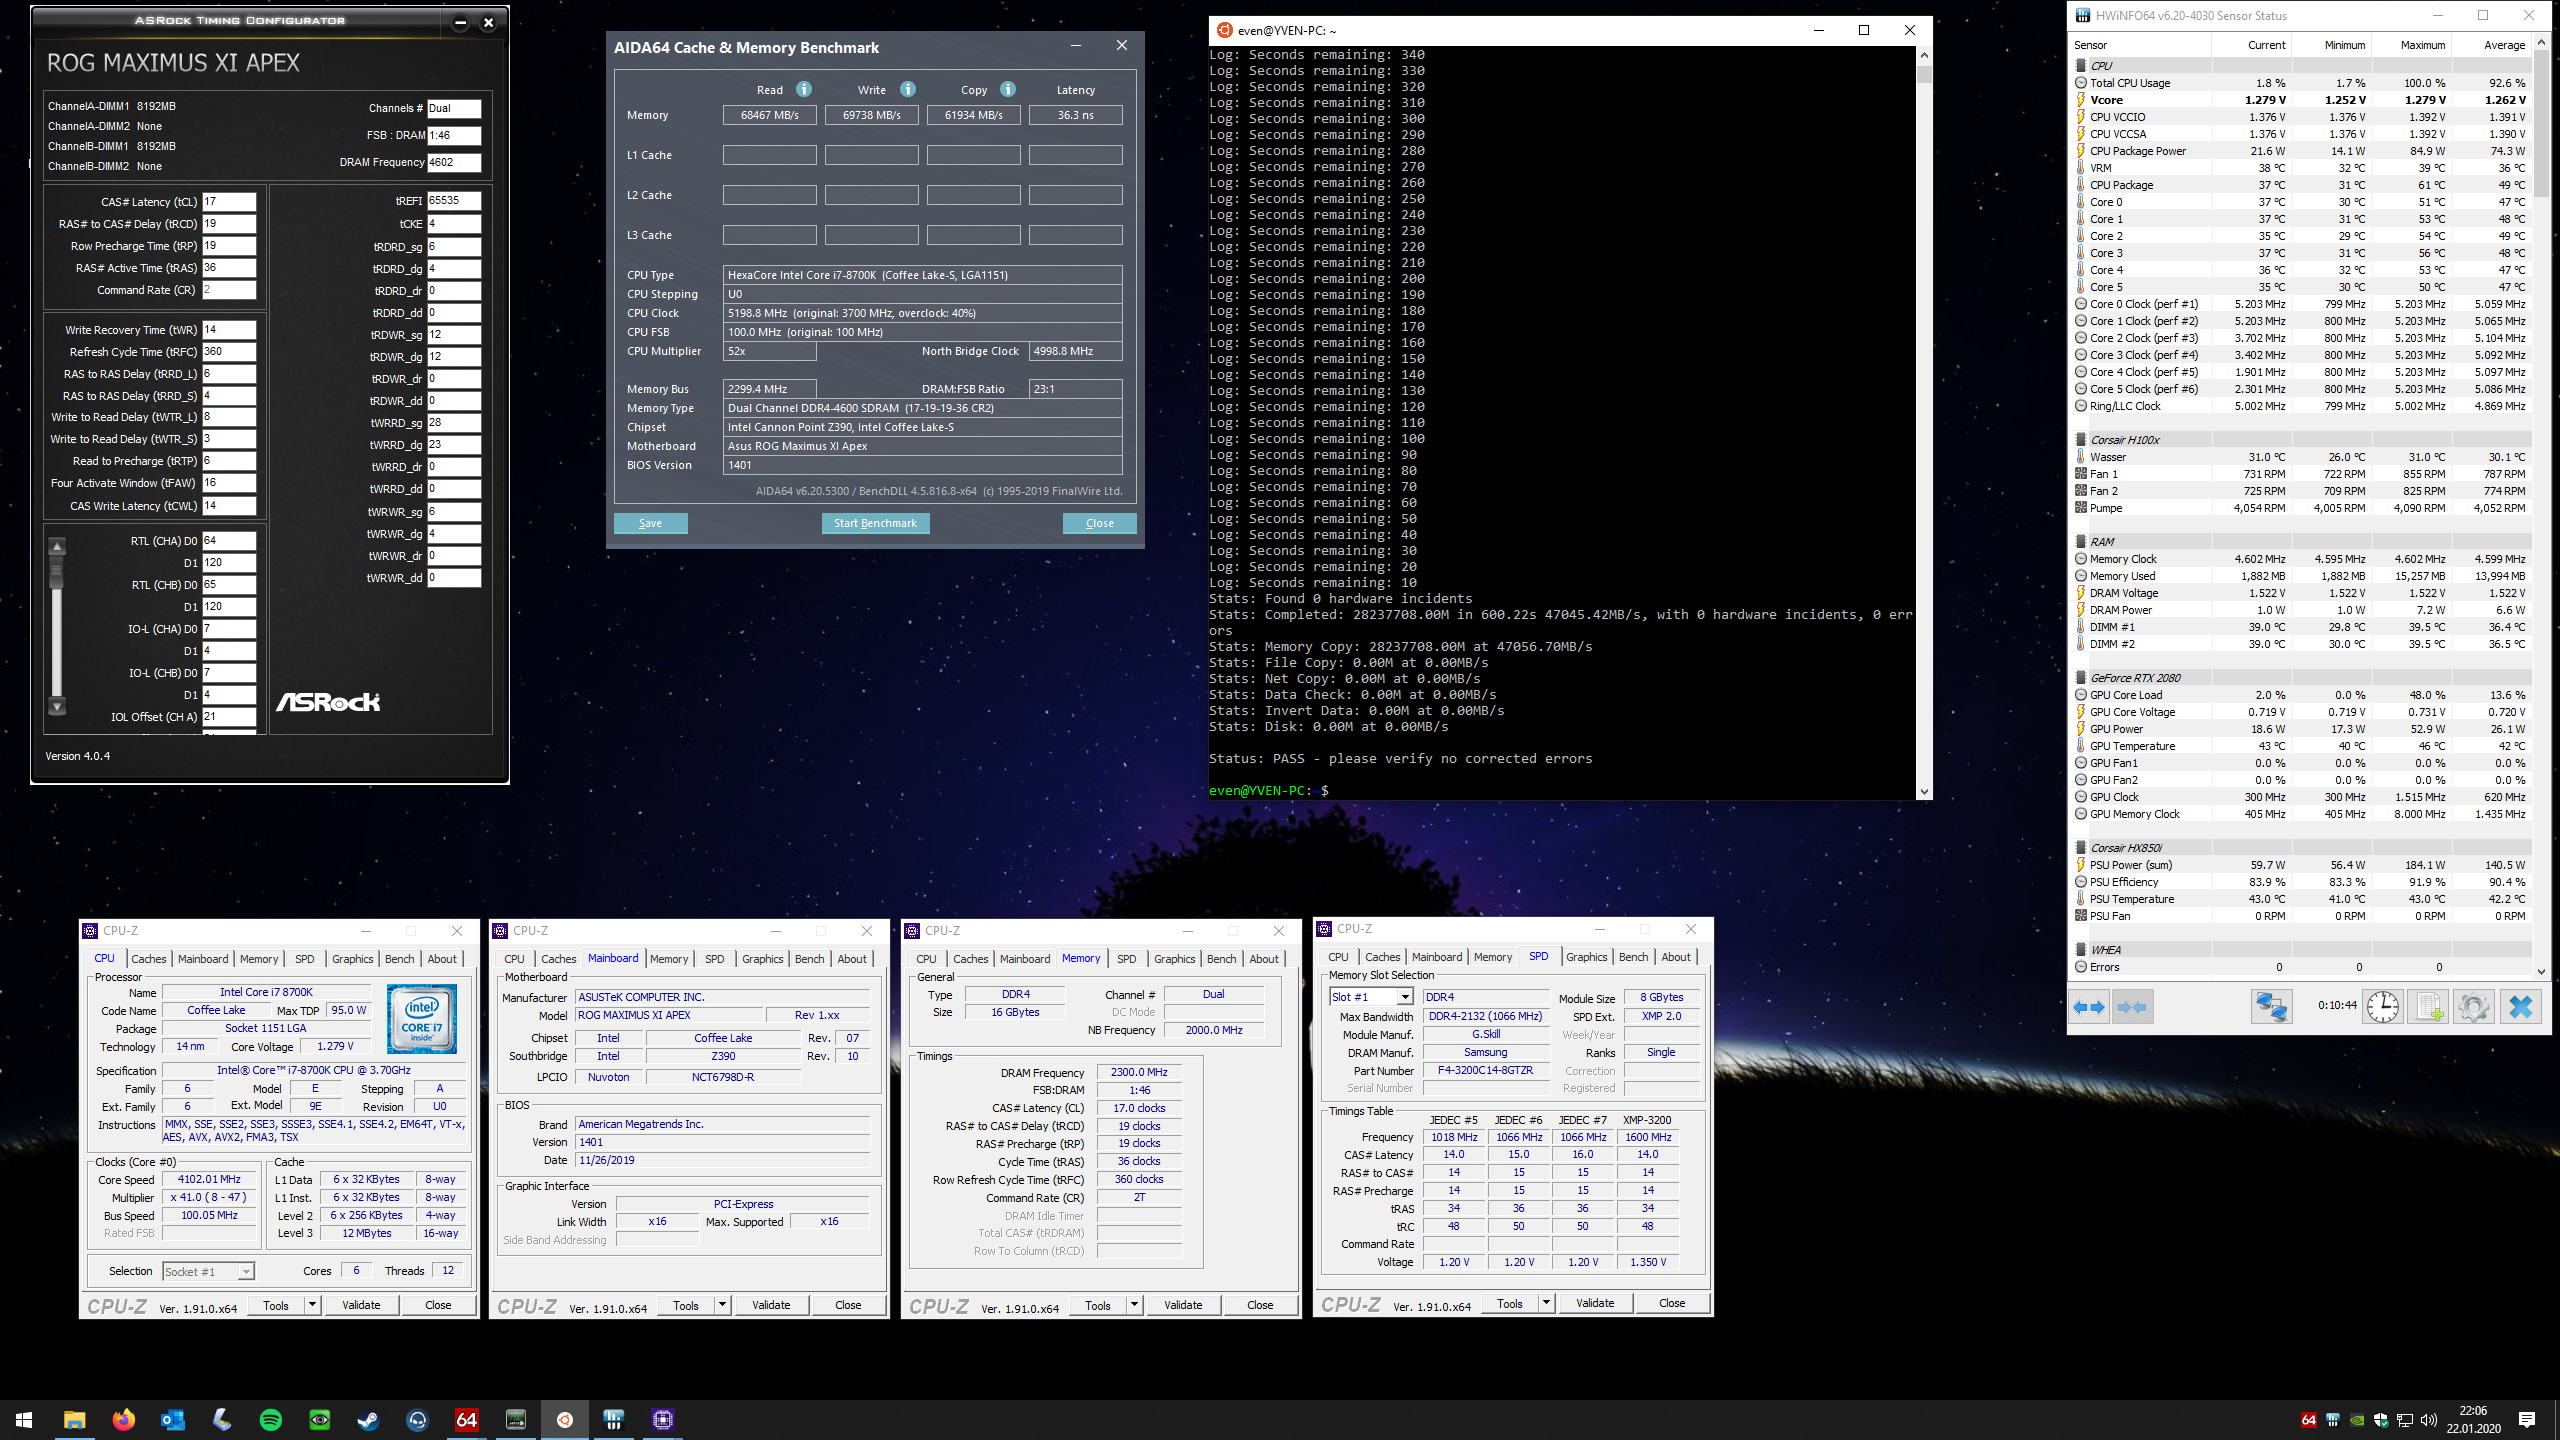Click the ASRock Timing Configurator scroll-down arrow
The height and width of the screenshot is (1440, 2560).
(x=57, y=707)
